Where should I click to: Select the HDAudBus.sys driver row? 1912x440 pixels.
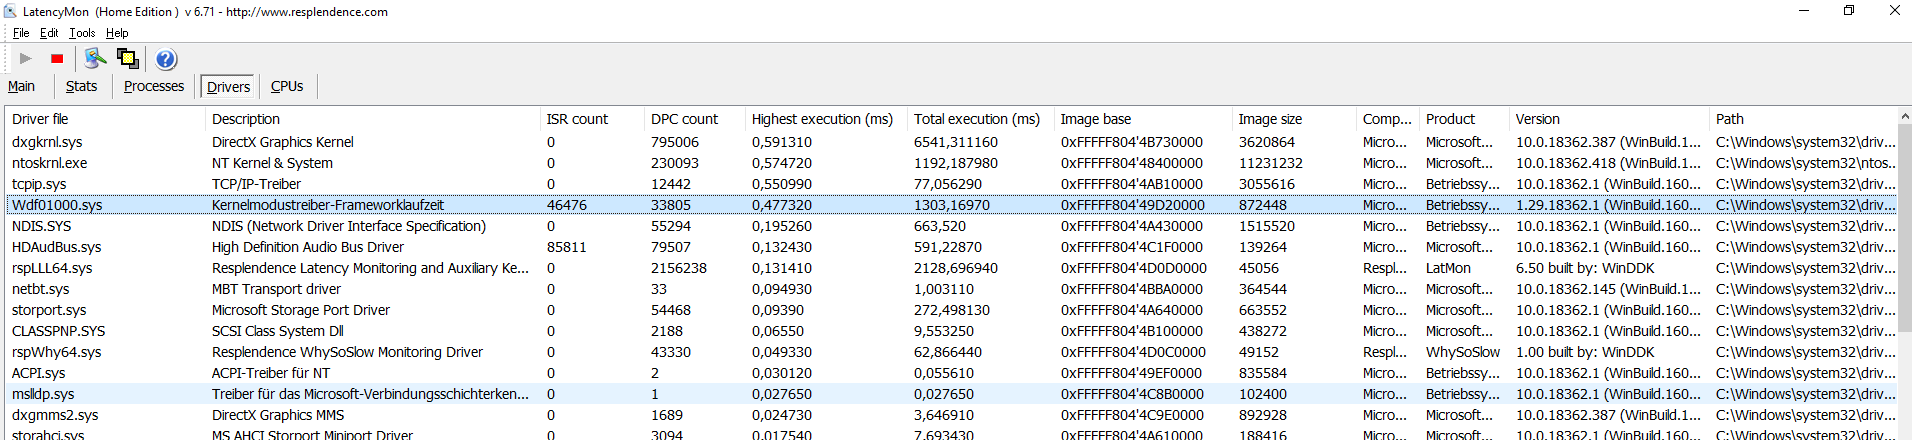pyautogui.click(x=950, y=247)
